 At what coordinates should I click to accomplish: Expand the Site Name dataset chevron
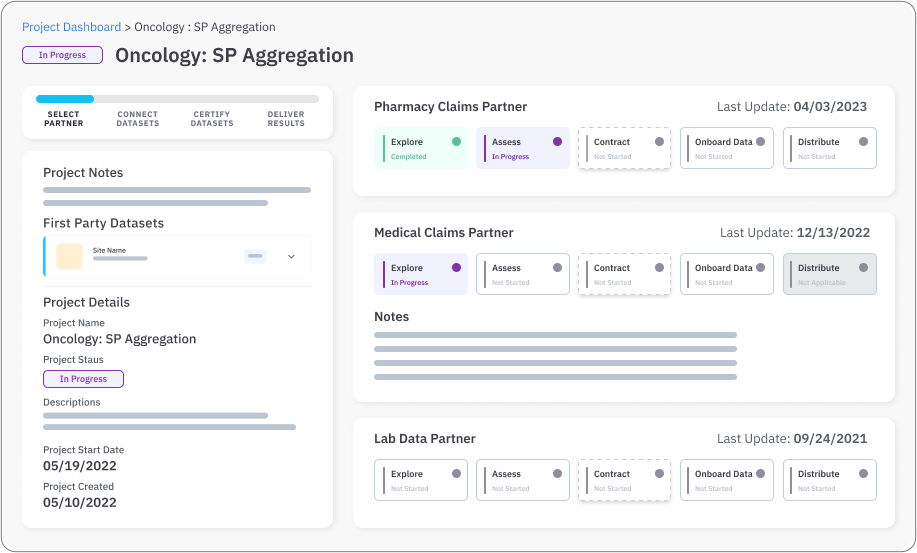pos(291,257)
